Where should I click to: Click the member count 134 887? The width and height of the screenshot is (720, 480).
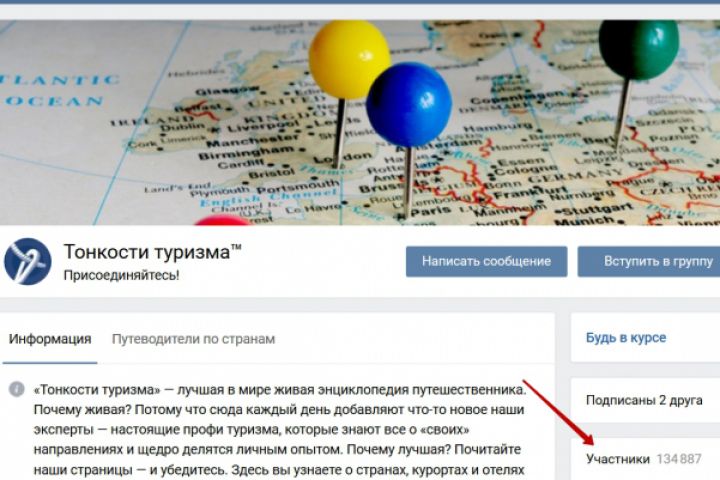(679, 458)
